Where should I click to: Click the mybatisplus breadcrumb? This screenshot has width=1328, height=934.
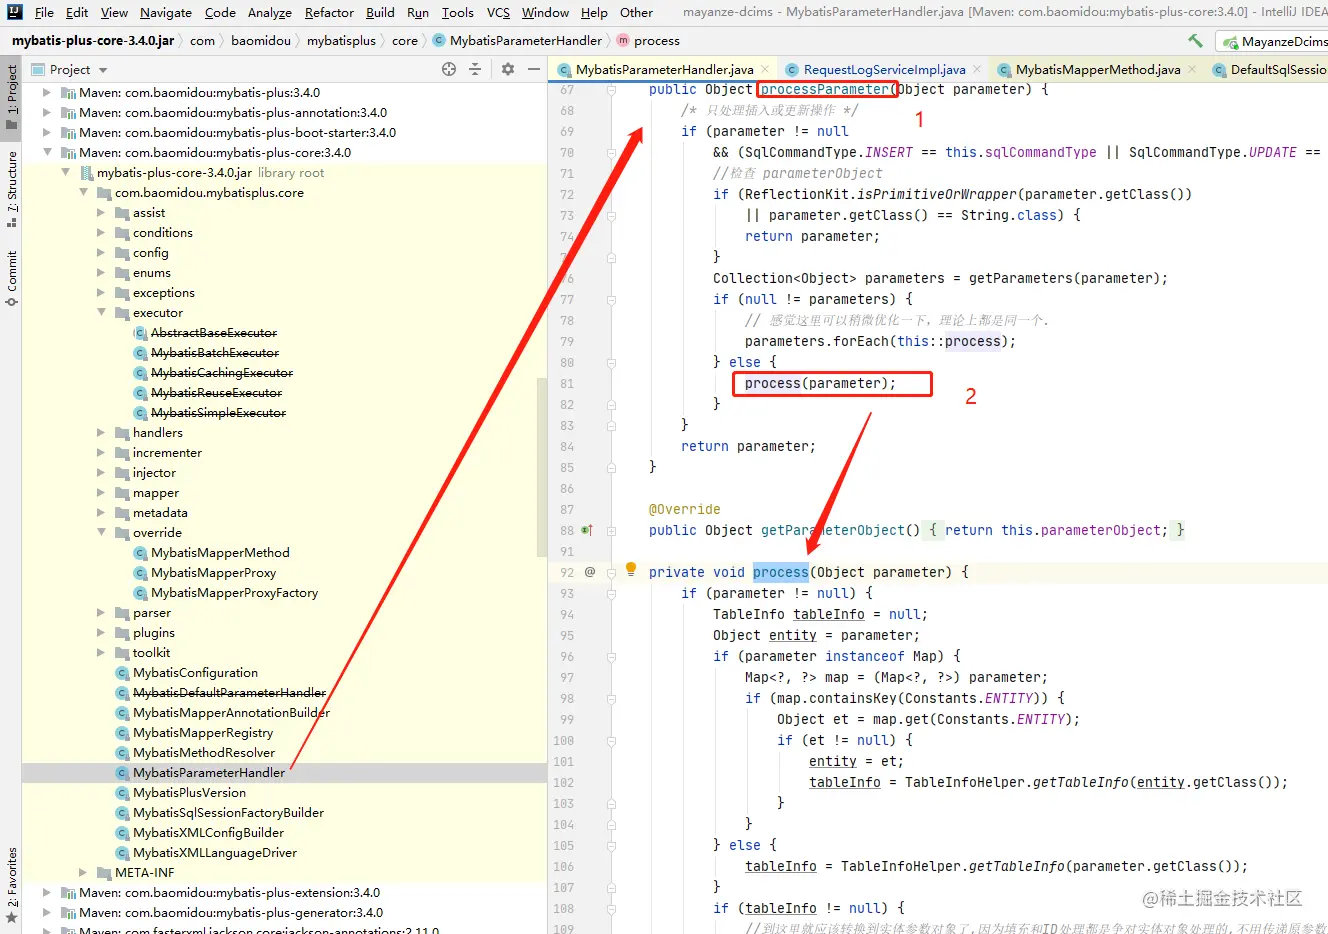tap(341, 41)
